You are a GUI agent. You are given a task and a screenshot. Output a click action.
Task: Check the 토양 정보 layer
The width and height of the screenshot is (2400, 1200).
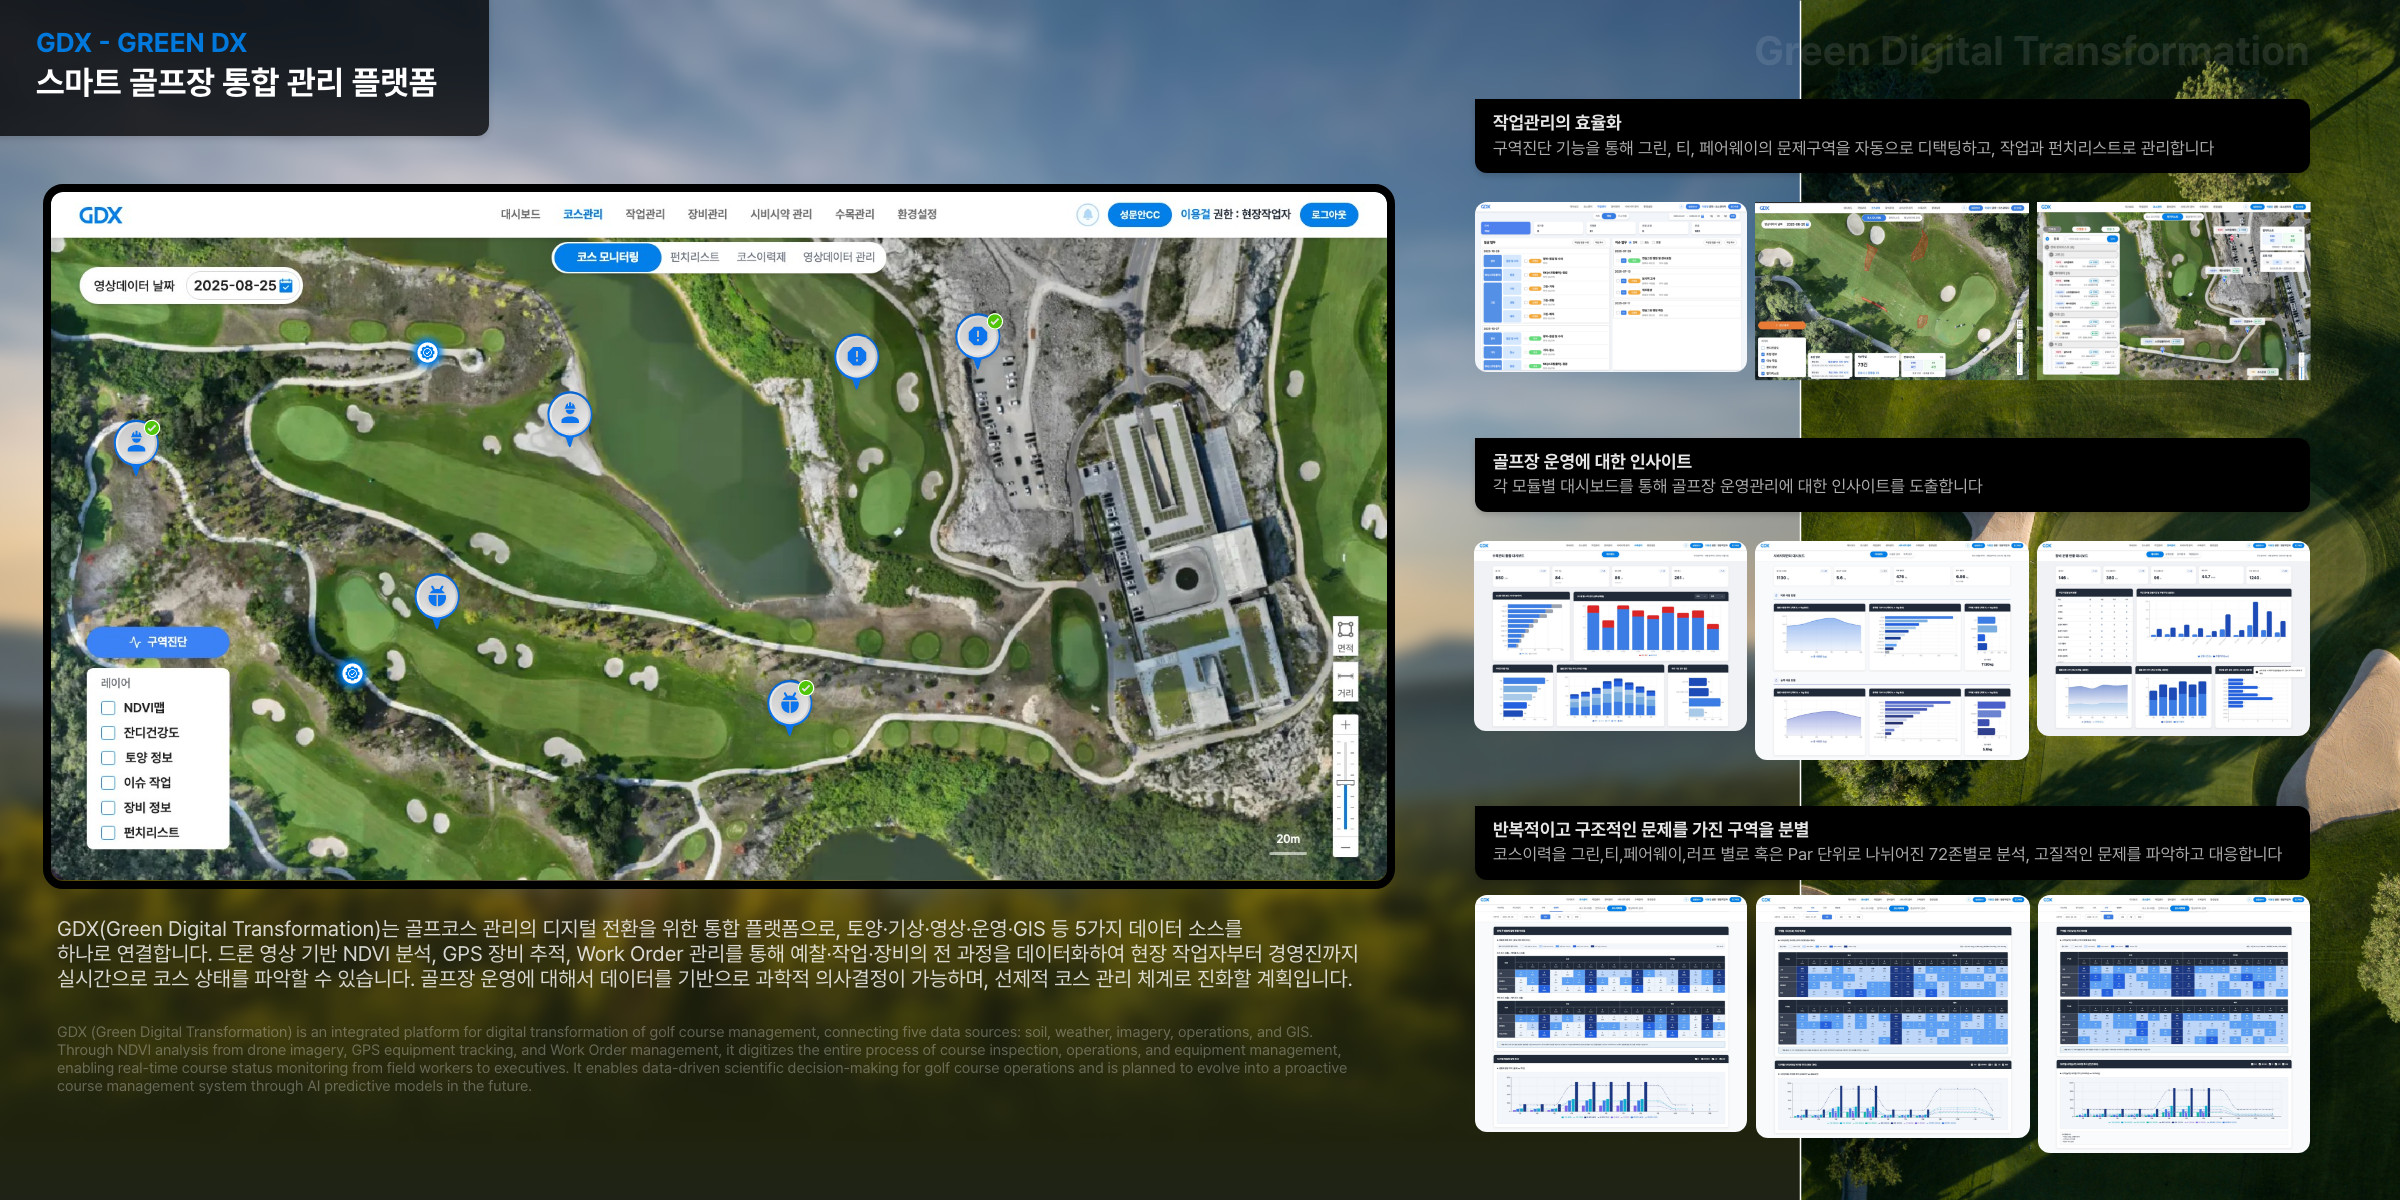(108, 758)
